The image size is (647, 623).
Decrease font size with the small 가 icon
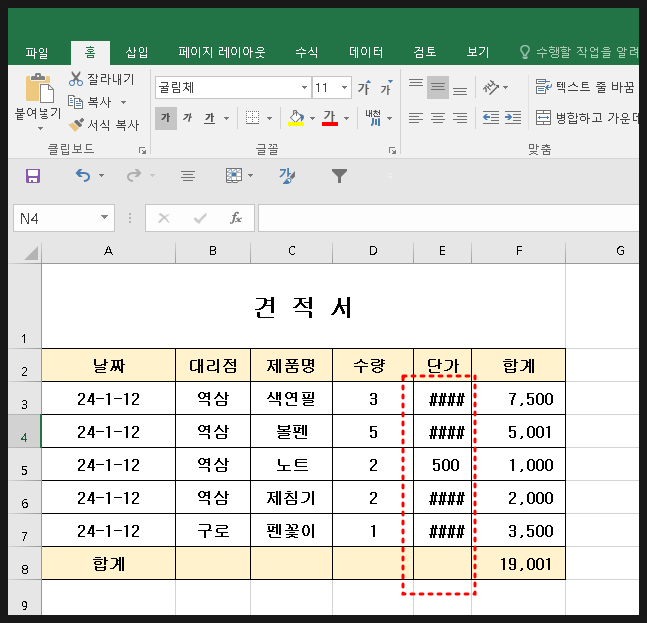click(386, 87)
